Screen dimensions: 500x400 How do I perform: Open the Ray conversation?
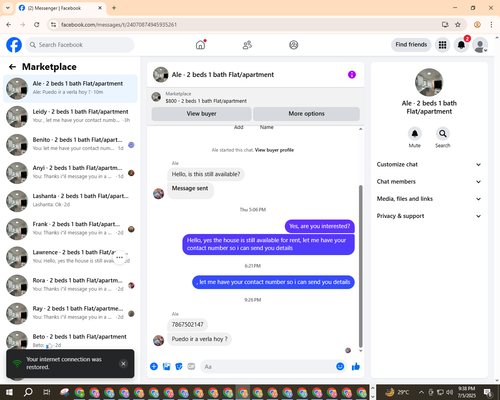(70, 313)
